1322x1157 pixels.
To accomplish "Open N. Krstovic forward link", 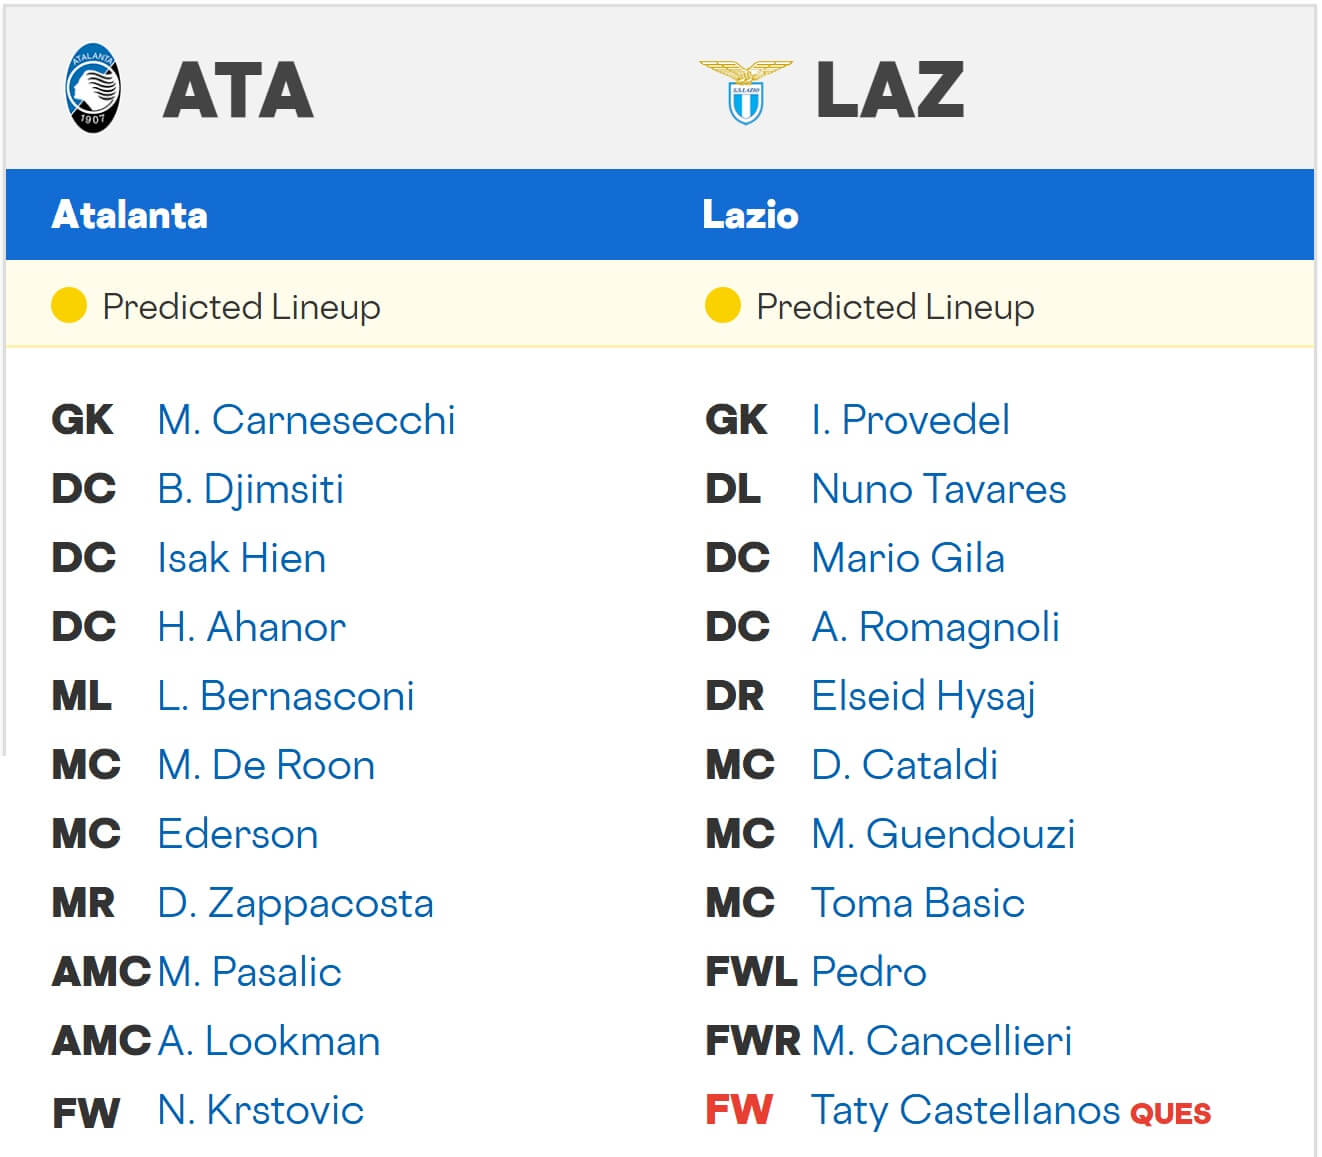I will [260, 1110].
